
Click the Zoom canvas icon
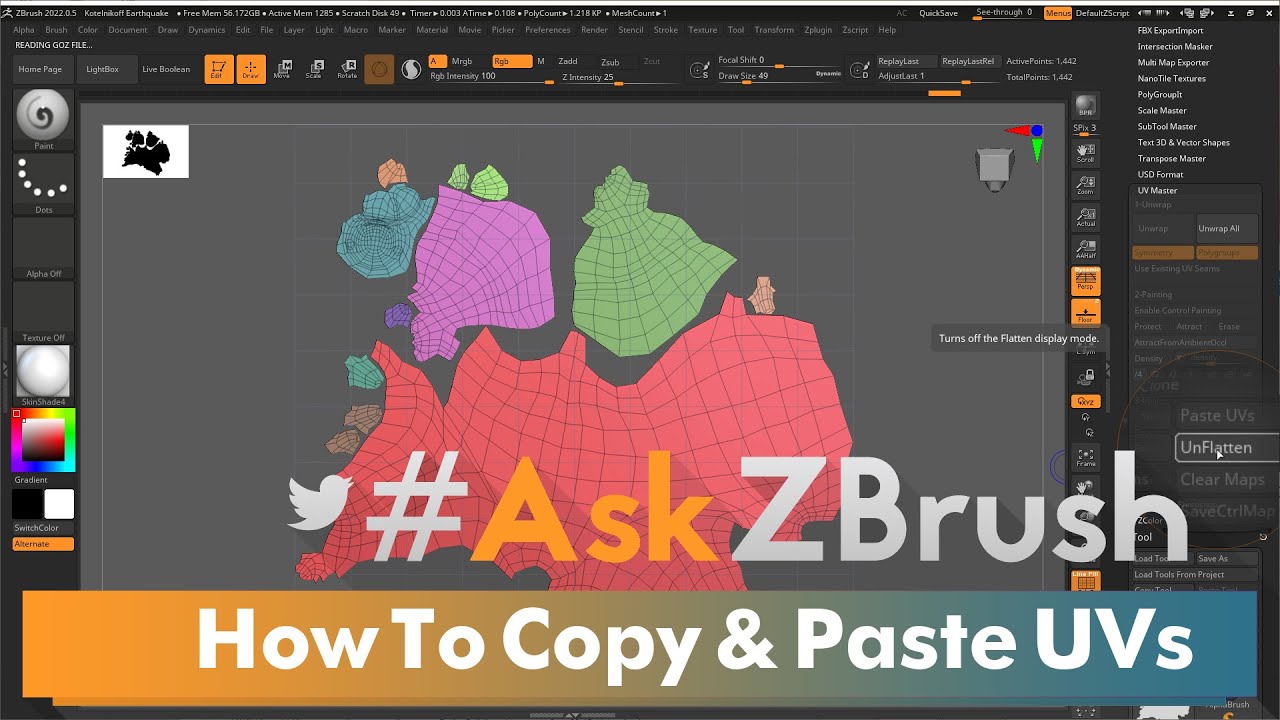[1085, 184]
